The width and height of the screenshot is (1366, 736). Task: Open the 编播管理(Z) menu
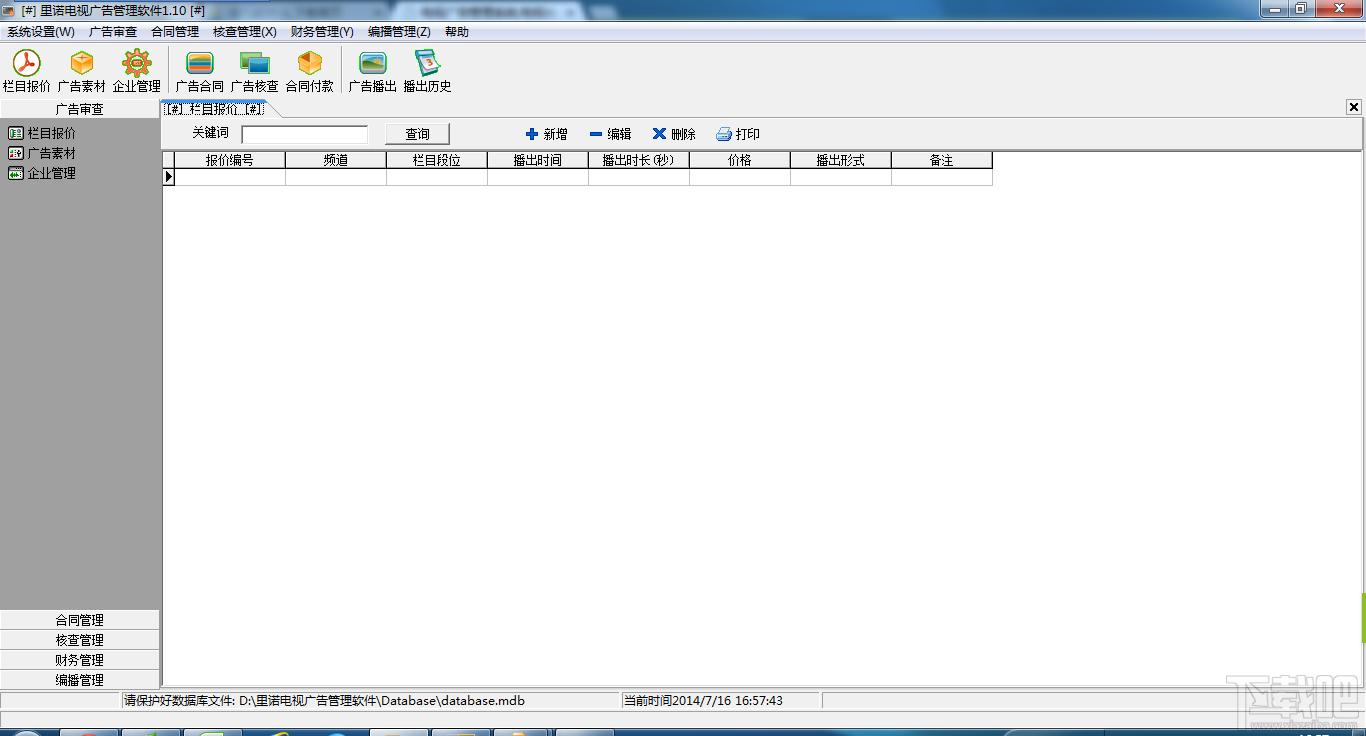coord(399,32)
